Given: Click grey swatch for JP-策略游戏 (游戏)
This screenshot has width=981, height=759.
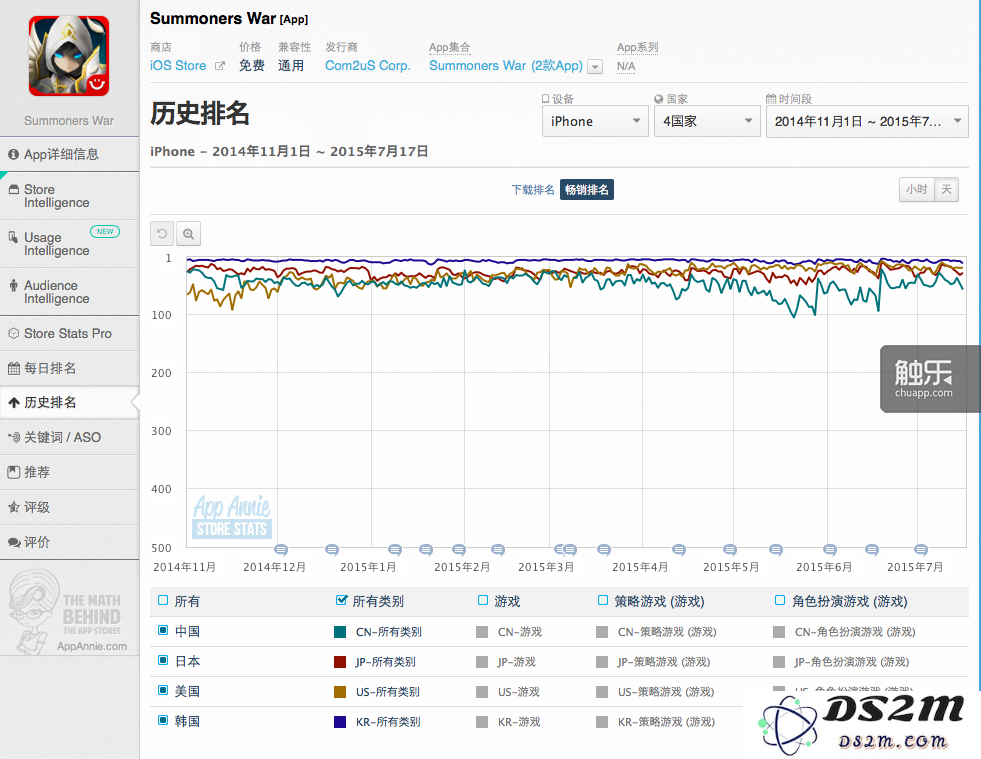Looking at the screenshot, I should pos(602,662).
